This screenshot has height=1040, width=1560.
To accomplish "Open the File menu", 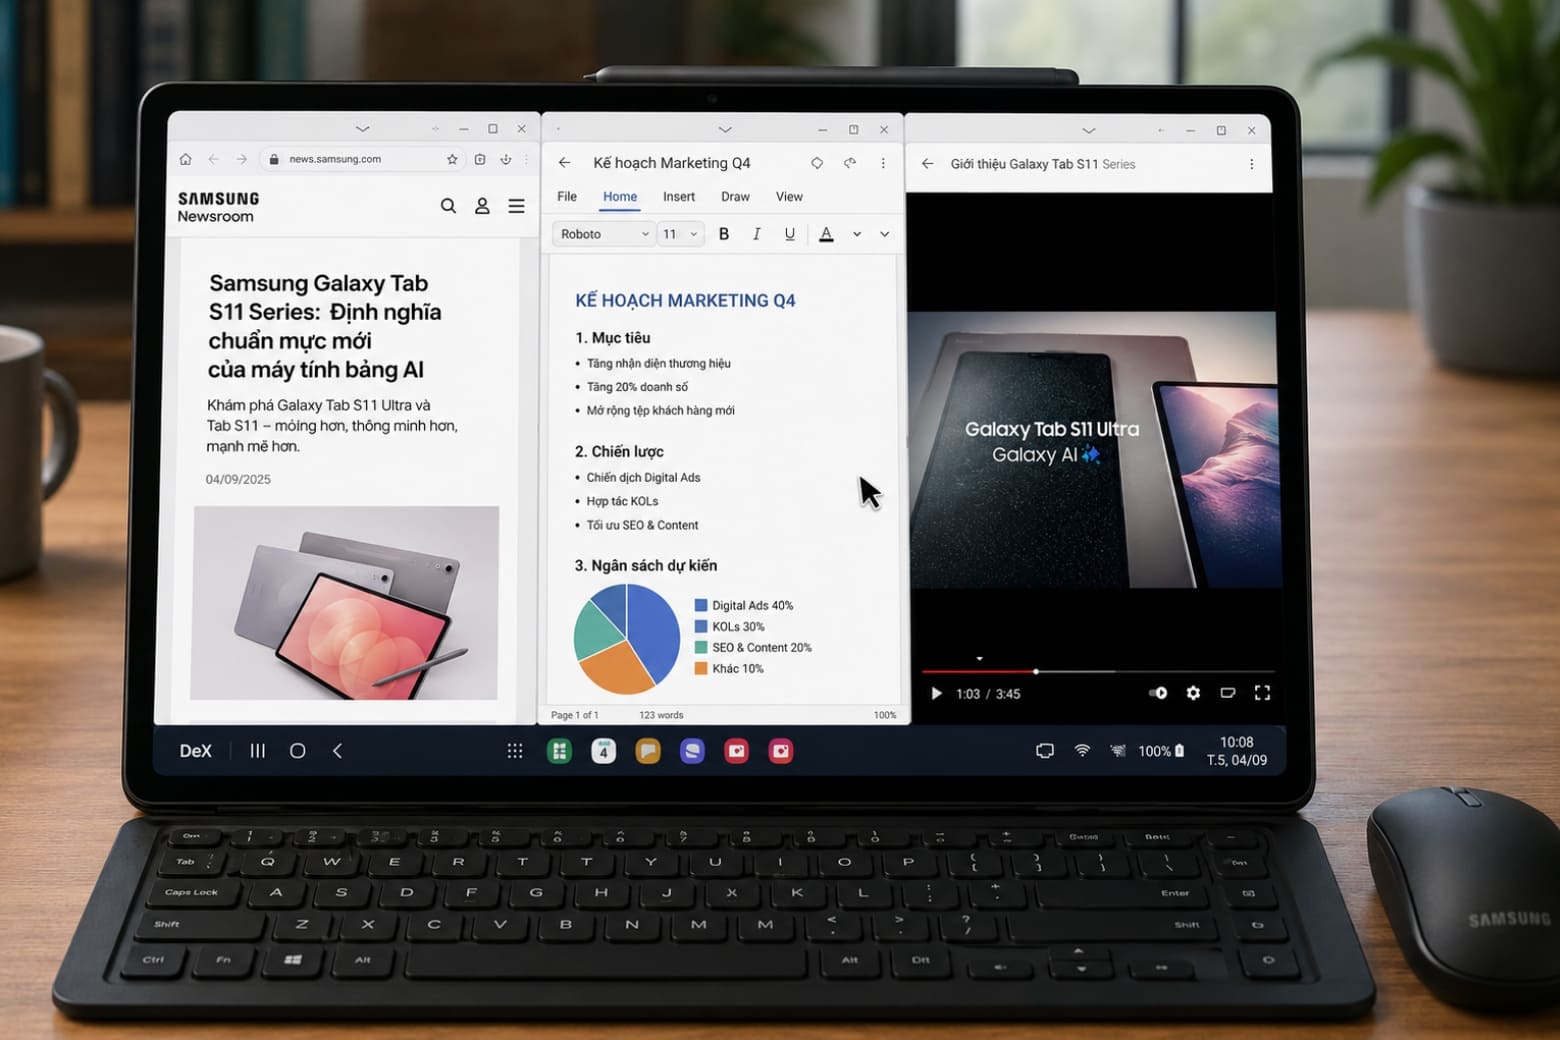I will point(567,197).
